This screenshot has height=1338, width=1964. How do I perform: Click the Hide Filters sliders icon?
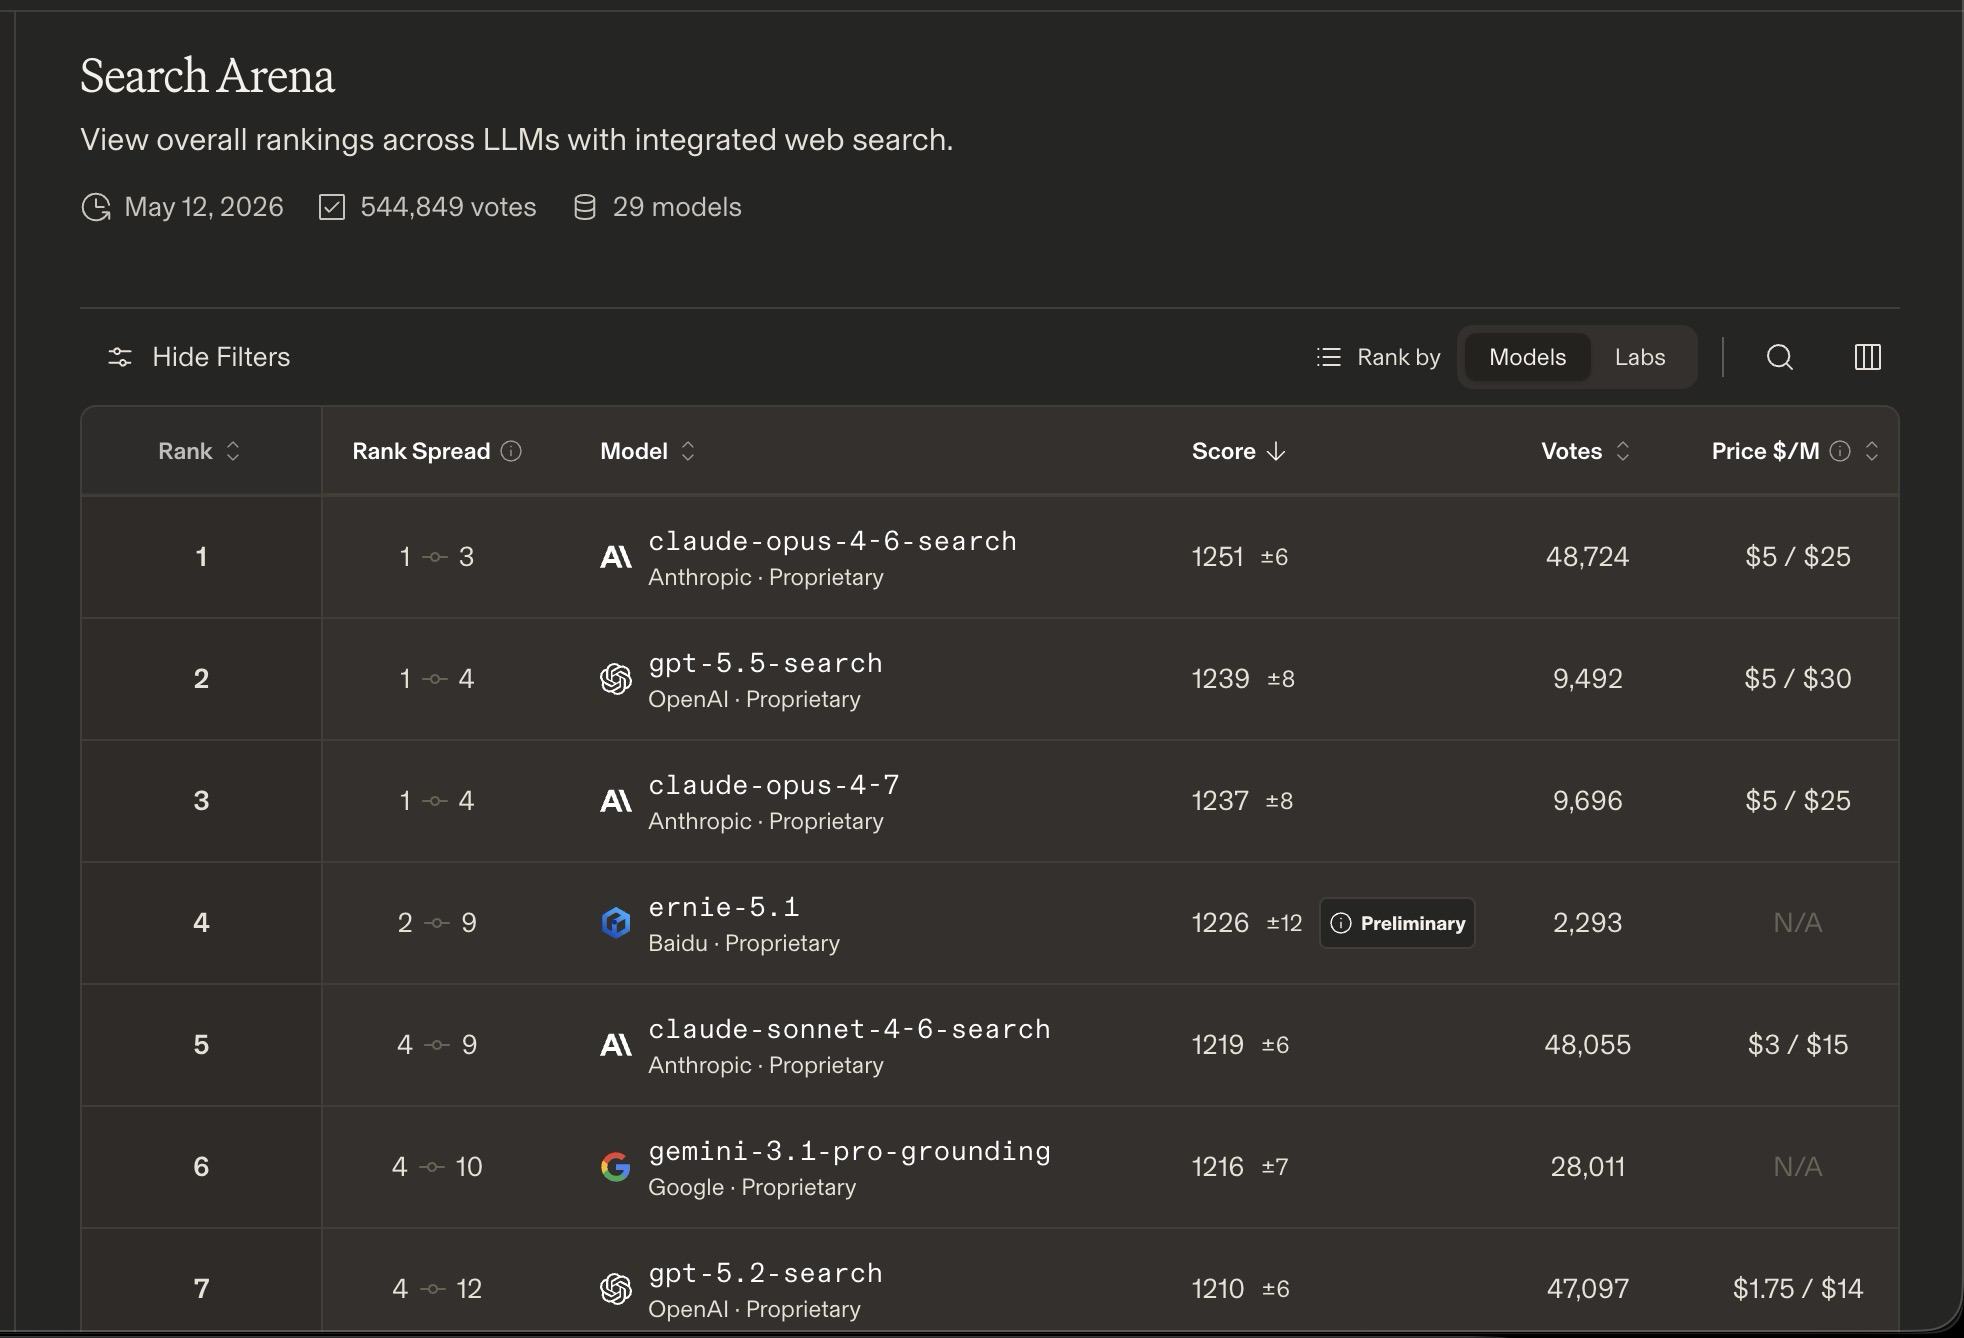tap(120, 357)
